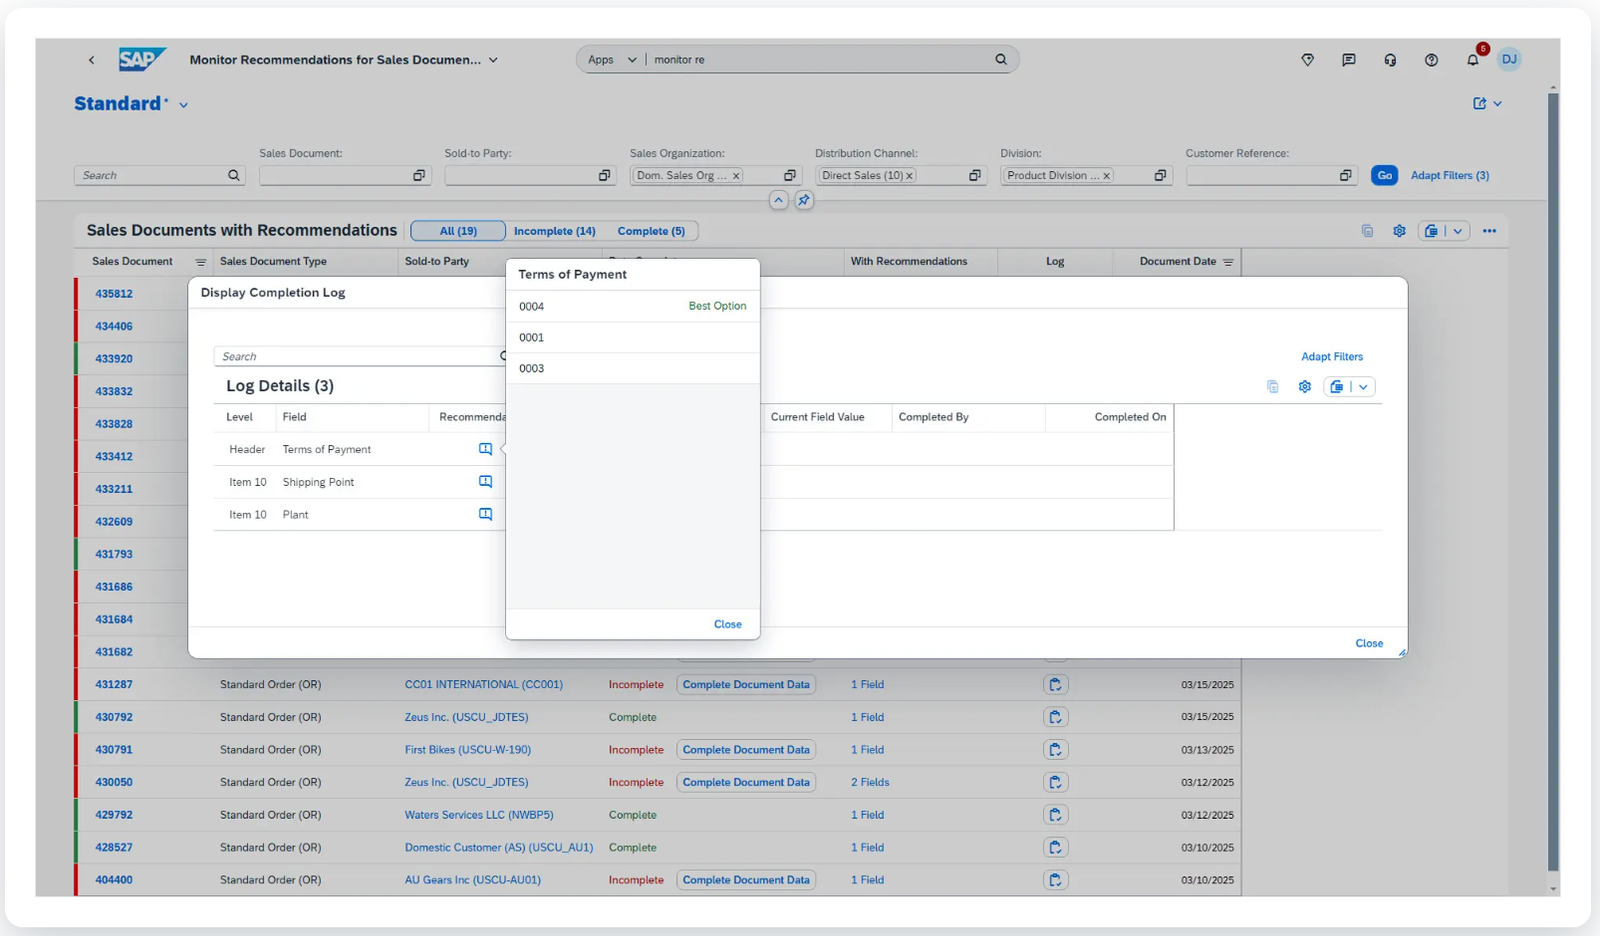This screenshot has width=1600, height=936.
Task: Expand the Standard view variant dropdown
Action: (x=183, y=105)
